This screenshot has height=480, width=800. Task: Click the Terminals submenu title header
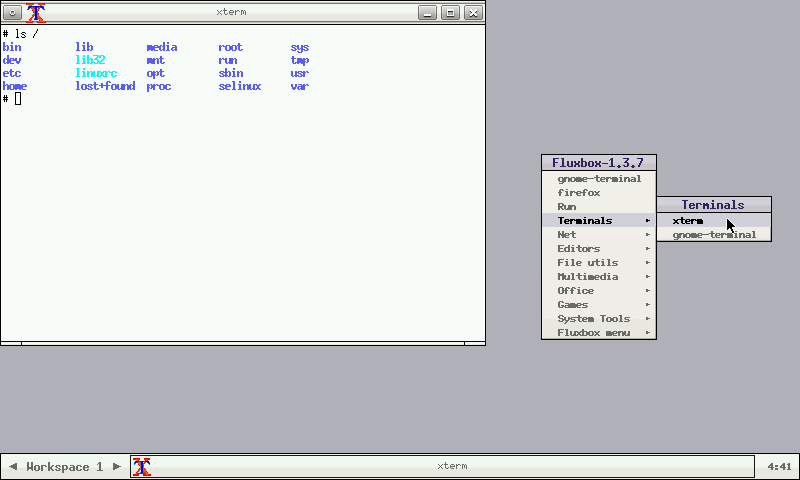coord(714,205)
